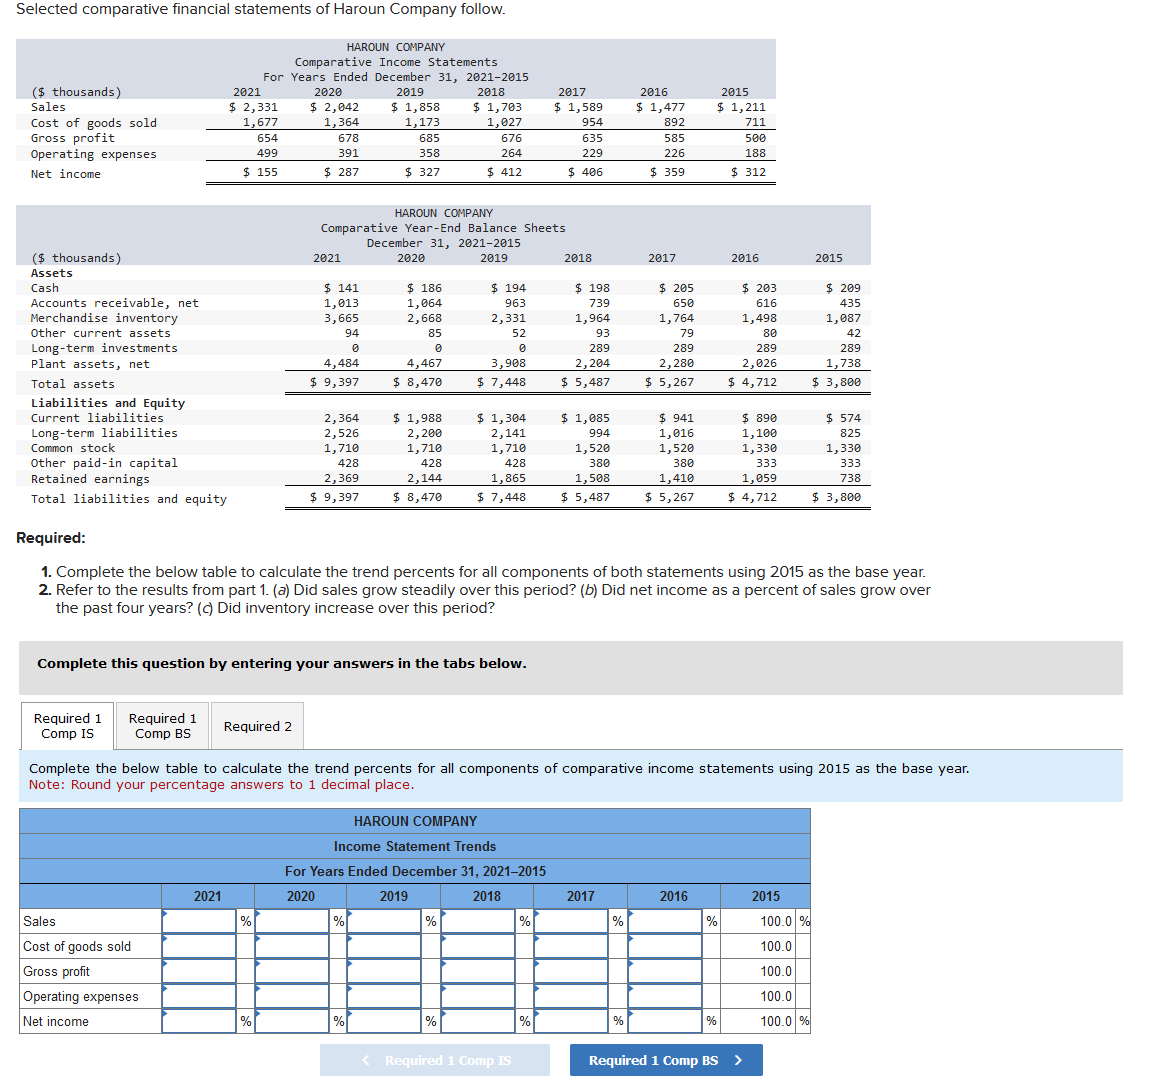
Task: Click the 2021 column header in trends table
Action: (x=208, y=896)
